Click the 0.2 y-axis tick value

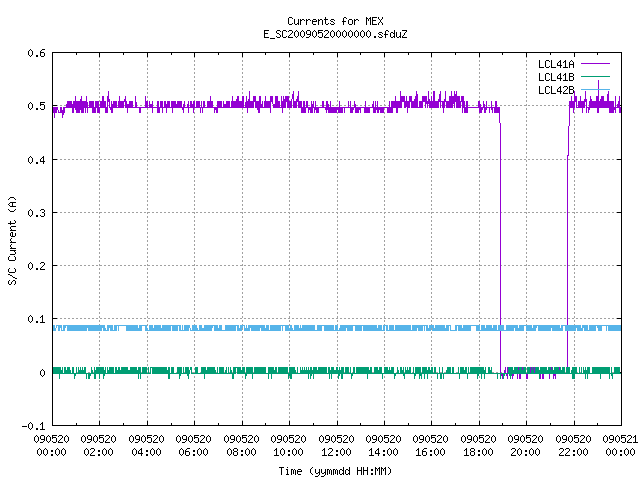point(37,266)
